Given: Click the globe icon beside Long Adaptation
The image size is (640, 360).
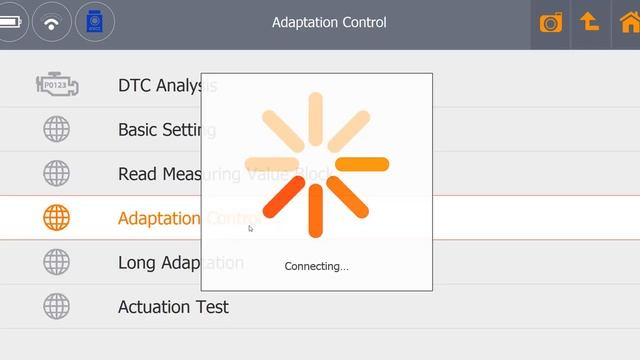Looking at the screenshot, I should (56, 262).
